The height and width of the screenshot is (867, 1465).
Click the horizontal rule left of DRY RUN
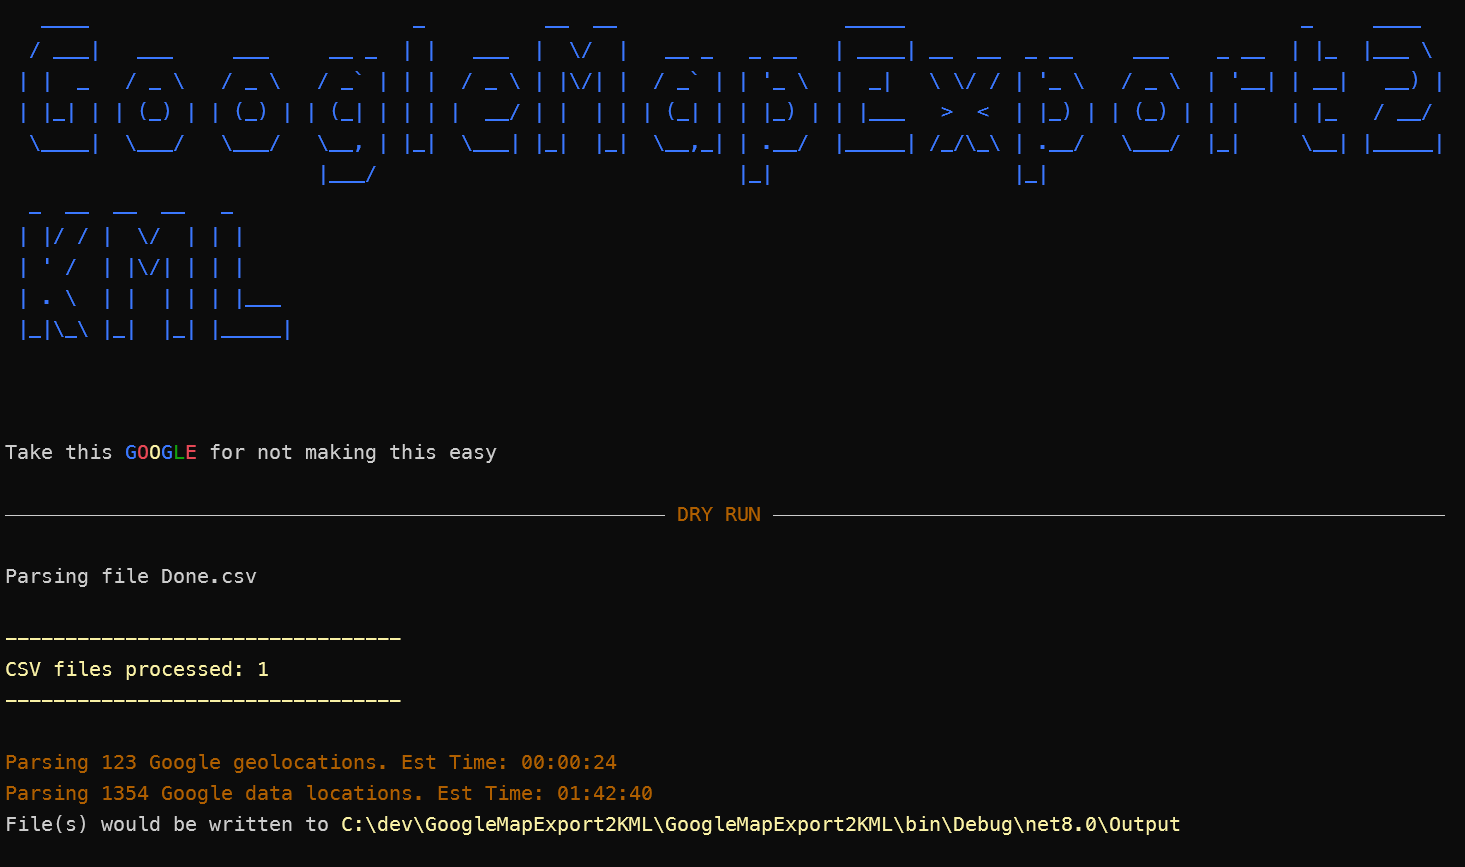click(335, 515)
